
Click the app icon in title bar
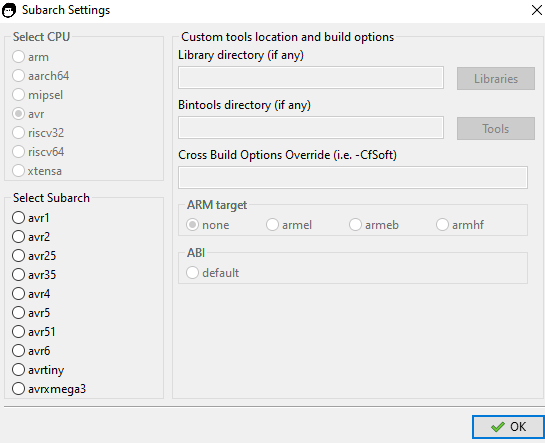coord(9,10)
